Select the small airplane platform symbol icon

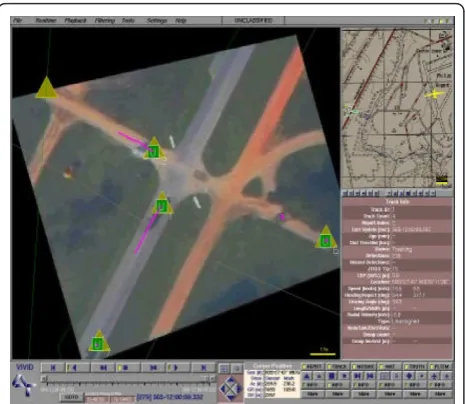click(x=447, y=376)
